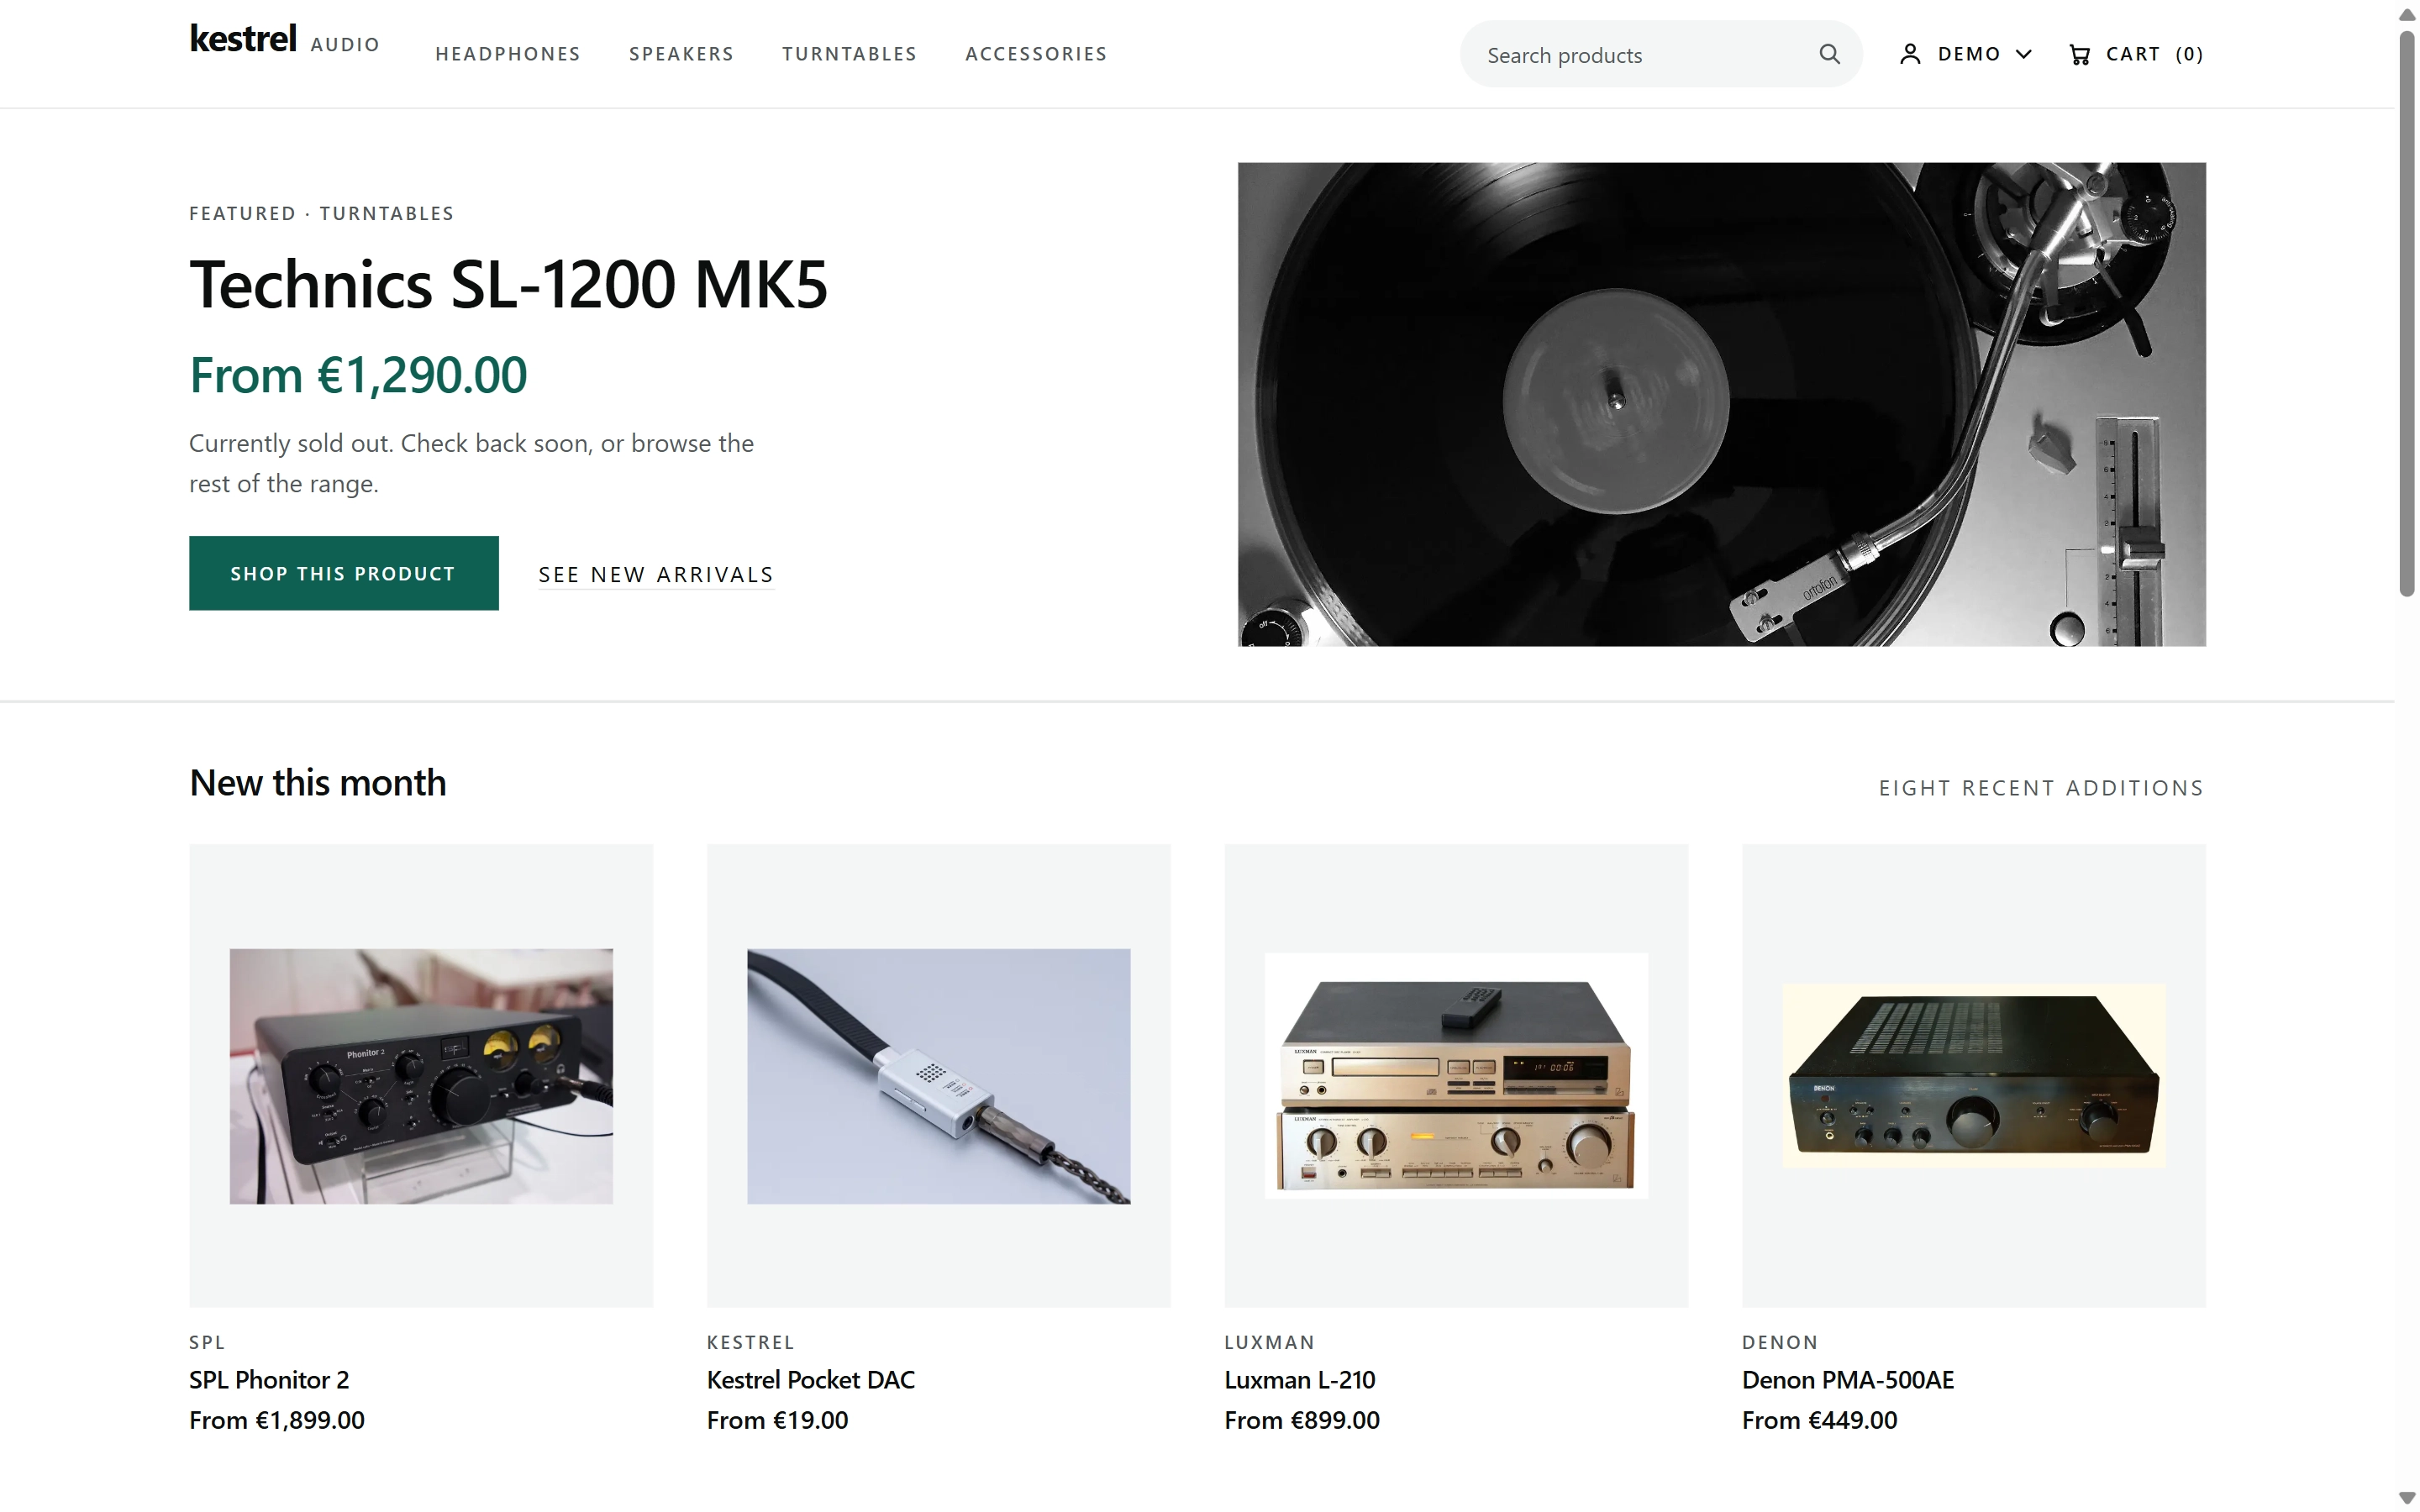
Task: Click the From €19.00 price
Action: (x=777, y=1420)
